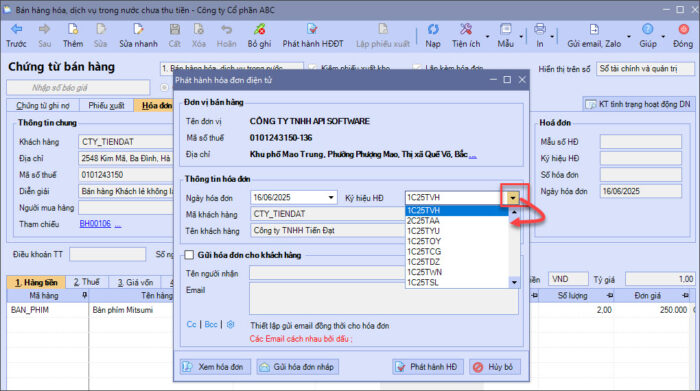700x391 pixels.
Task: Open the BH00106 reference link
Action: click(95, 224)
